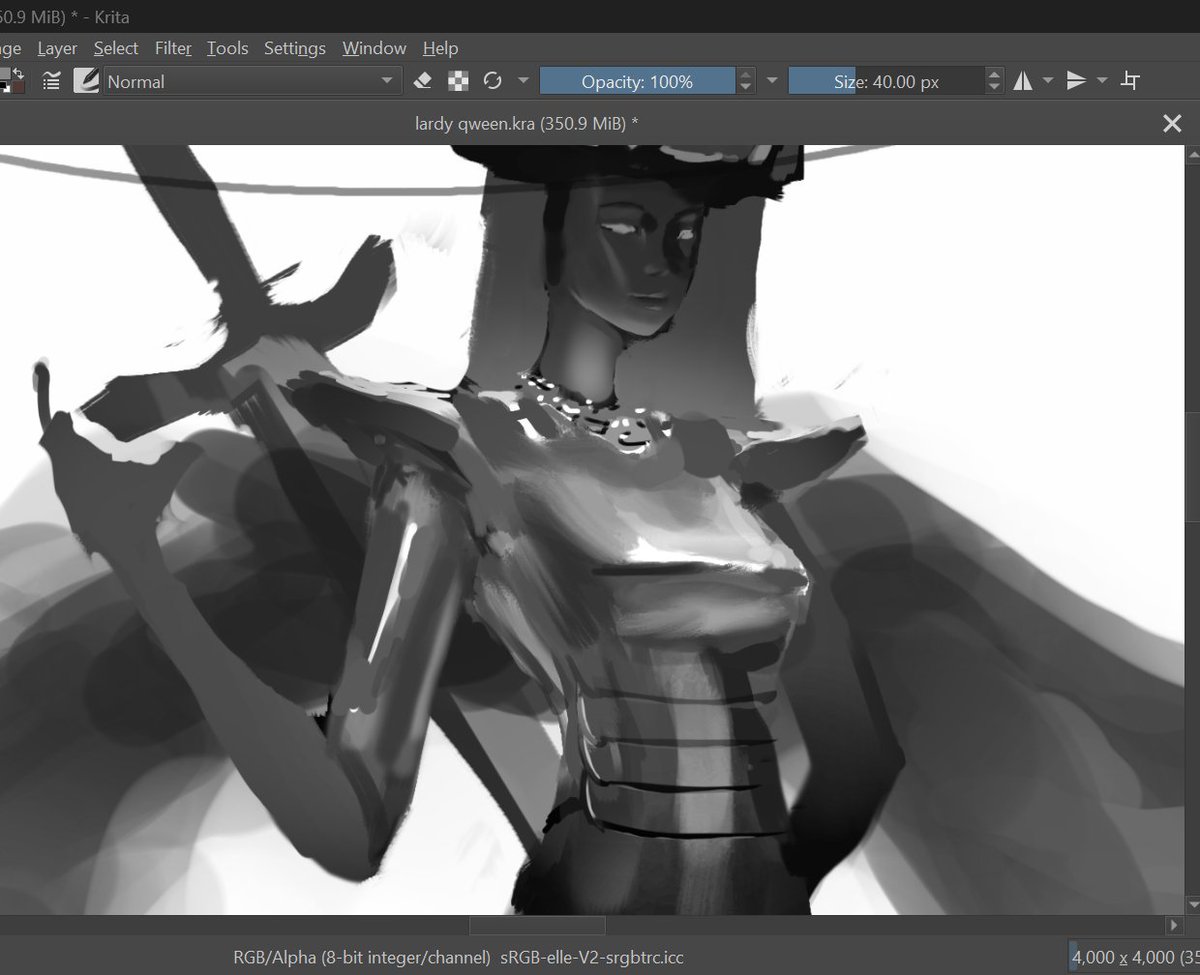
Task: Open the Filter menu
Action: point(172,47)
